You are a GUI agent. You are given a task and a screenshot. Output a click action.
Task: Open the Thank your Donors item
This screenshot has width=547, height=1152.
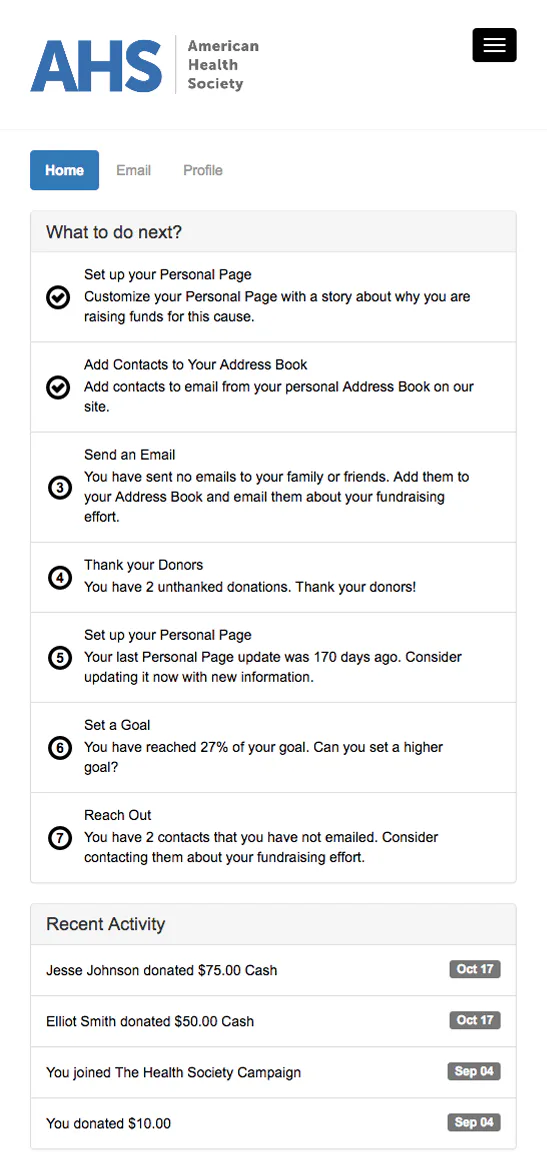[x=273, y=577]
